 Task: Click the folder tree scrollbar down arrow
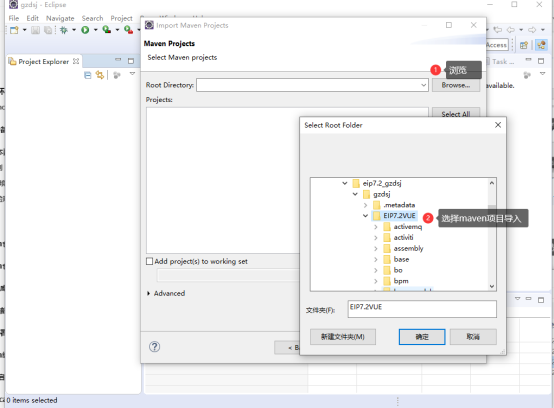tap(491, 286)
